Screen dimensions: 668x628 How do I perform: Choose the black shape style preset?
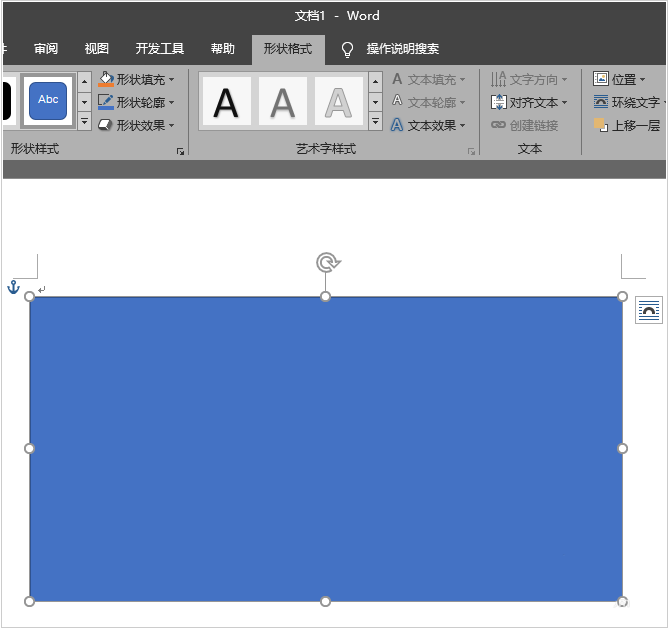(7, 101)
